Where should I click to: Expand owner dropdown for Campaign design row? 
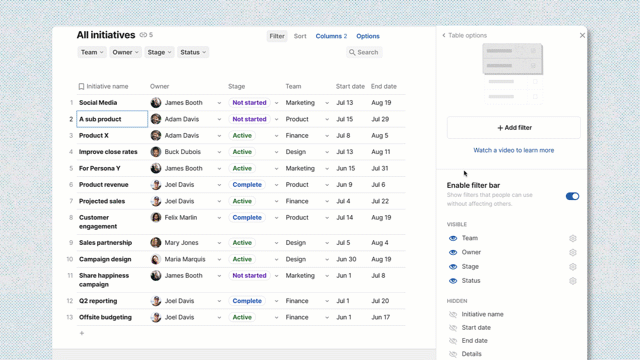click(219, 260)
